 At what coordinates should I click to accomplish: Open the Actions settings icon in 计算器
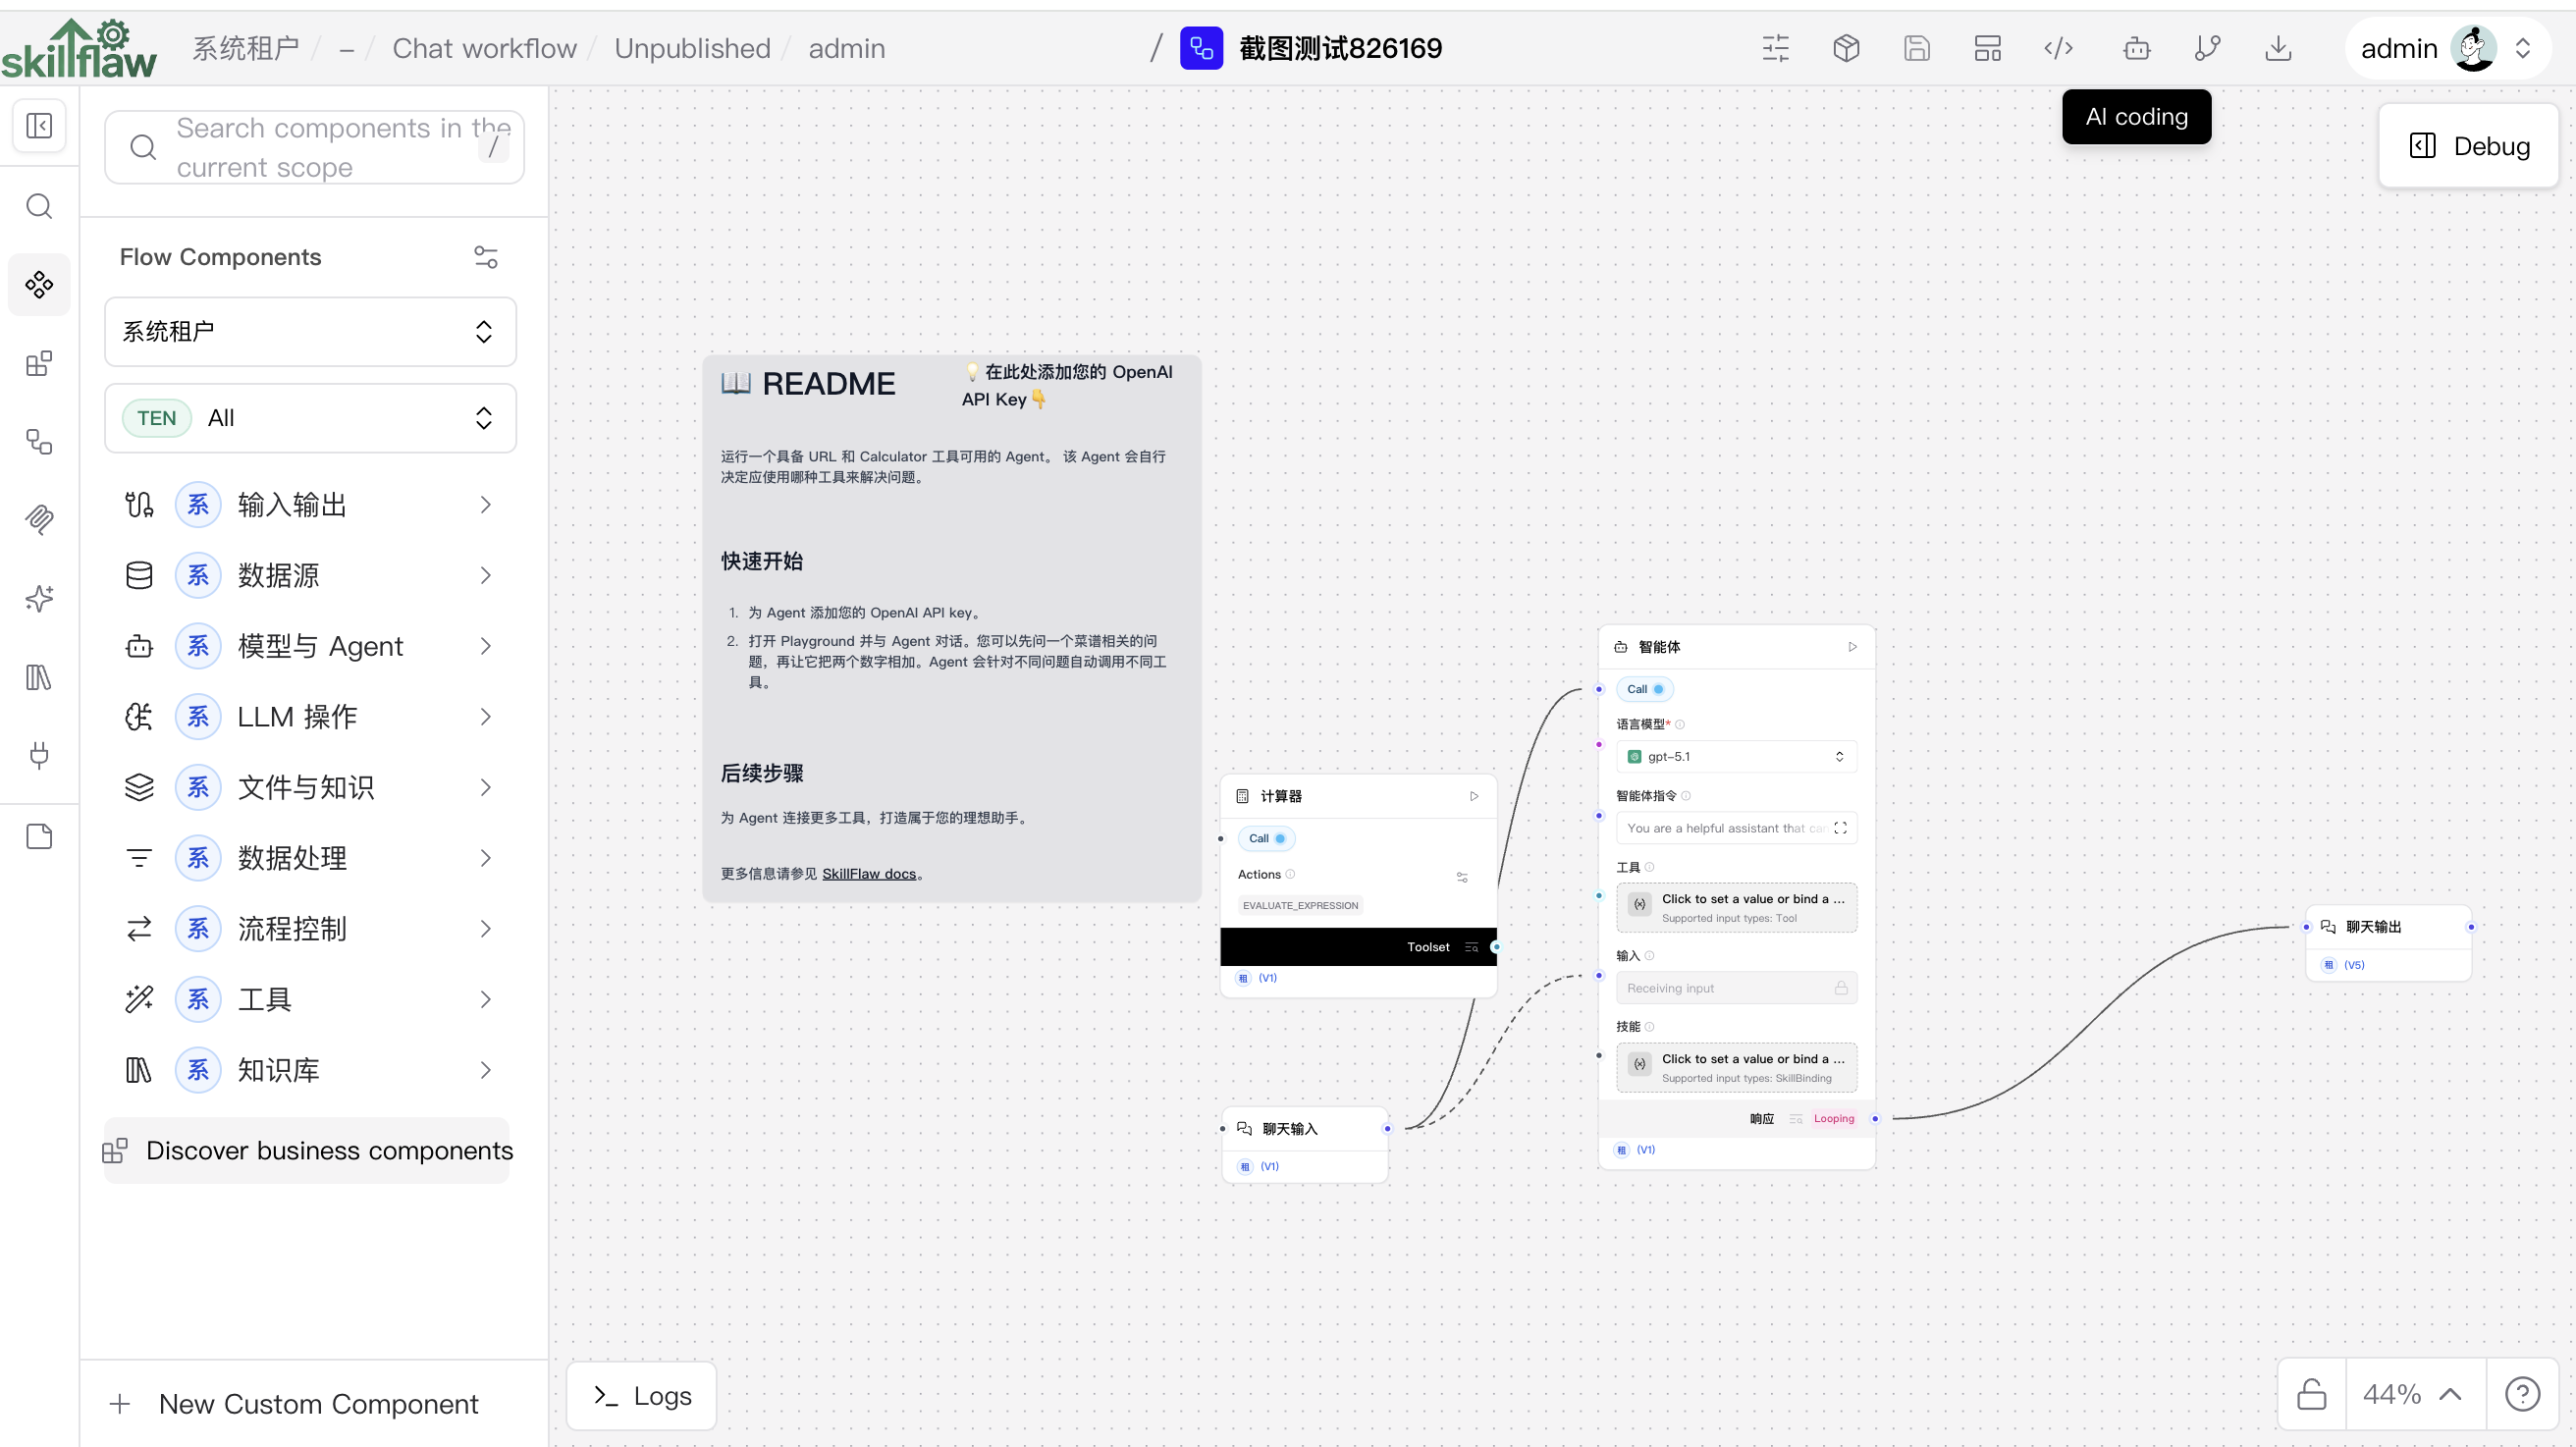[1462, 877]
